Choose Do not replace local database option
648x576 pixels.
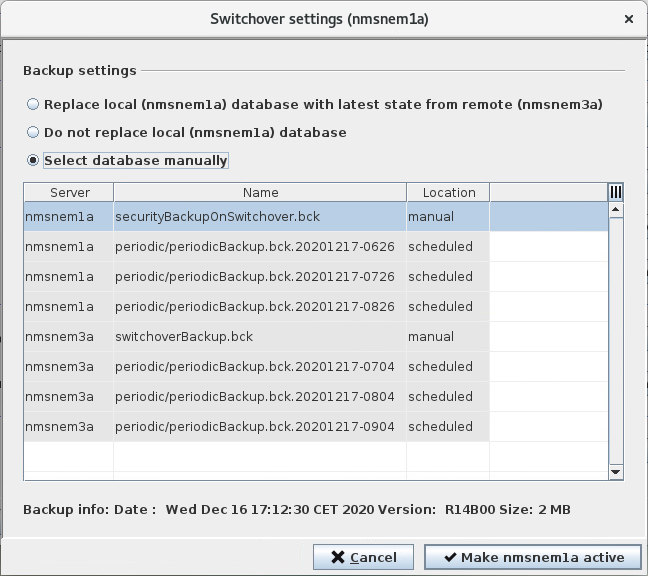(x=34, y=132)
